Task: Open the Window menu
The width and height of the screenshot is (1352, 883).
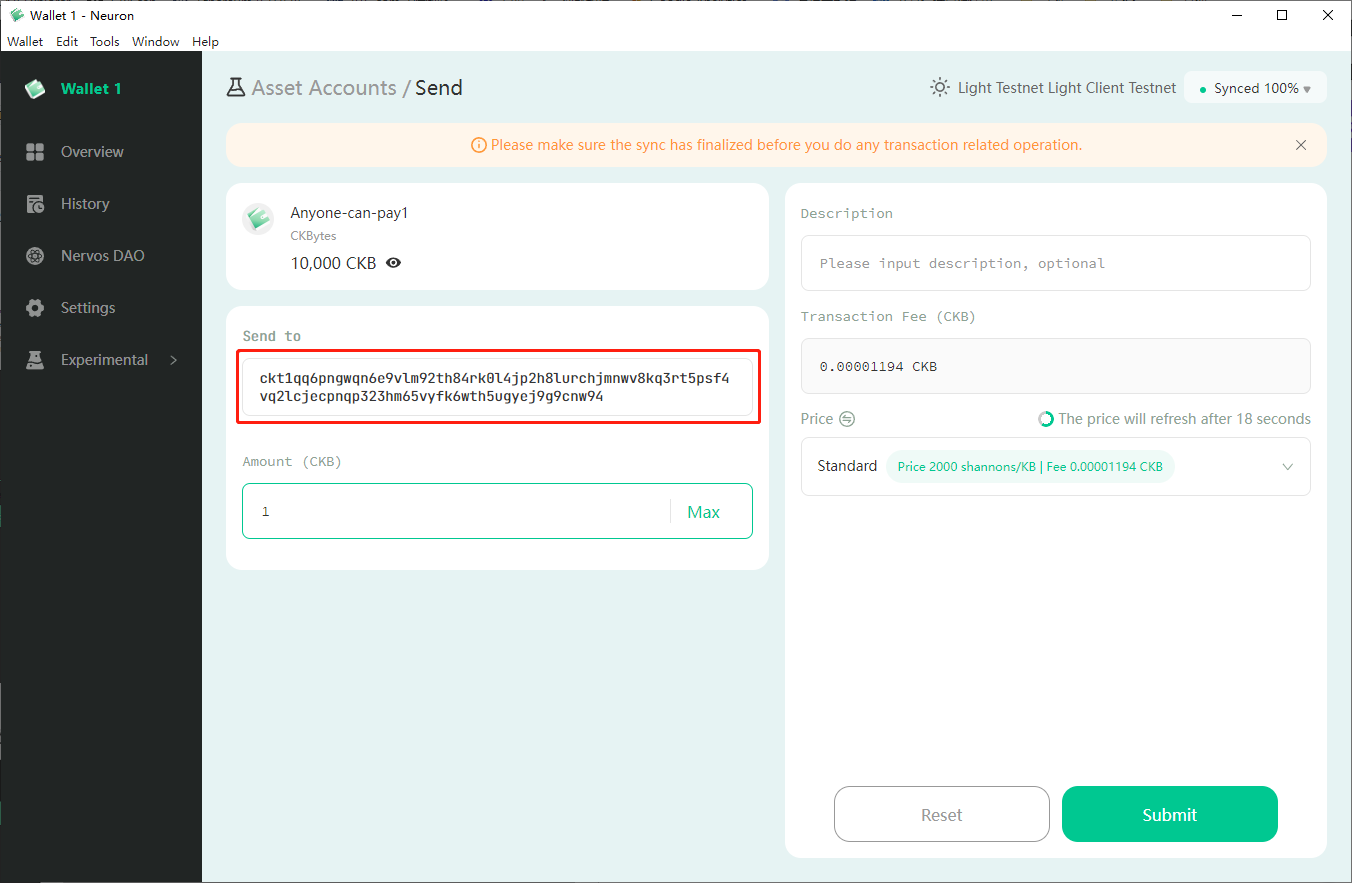Action: tap(156, 42)
